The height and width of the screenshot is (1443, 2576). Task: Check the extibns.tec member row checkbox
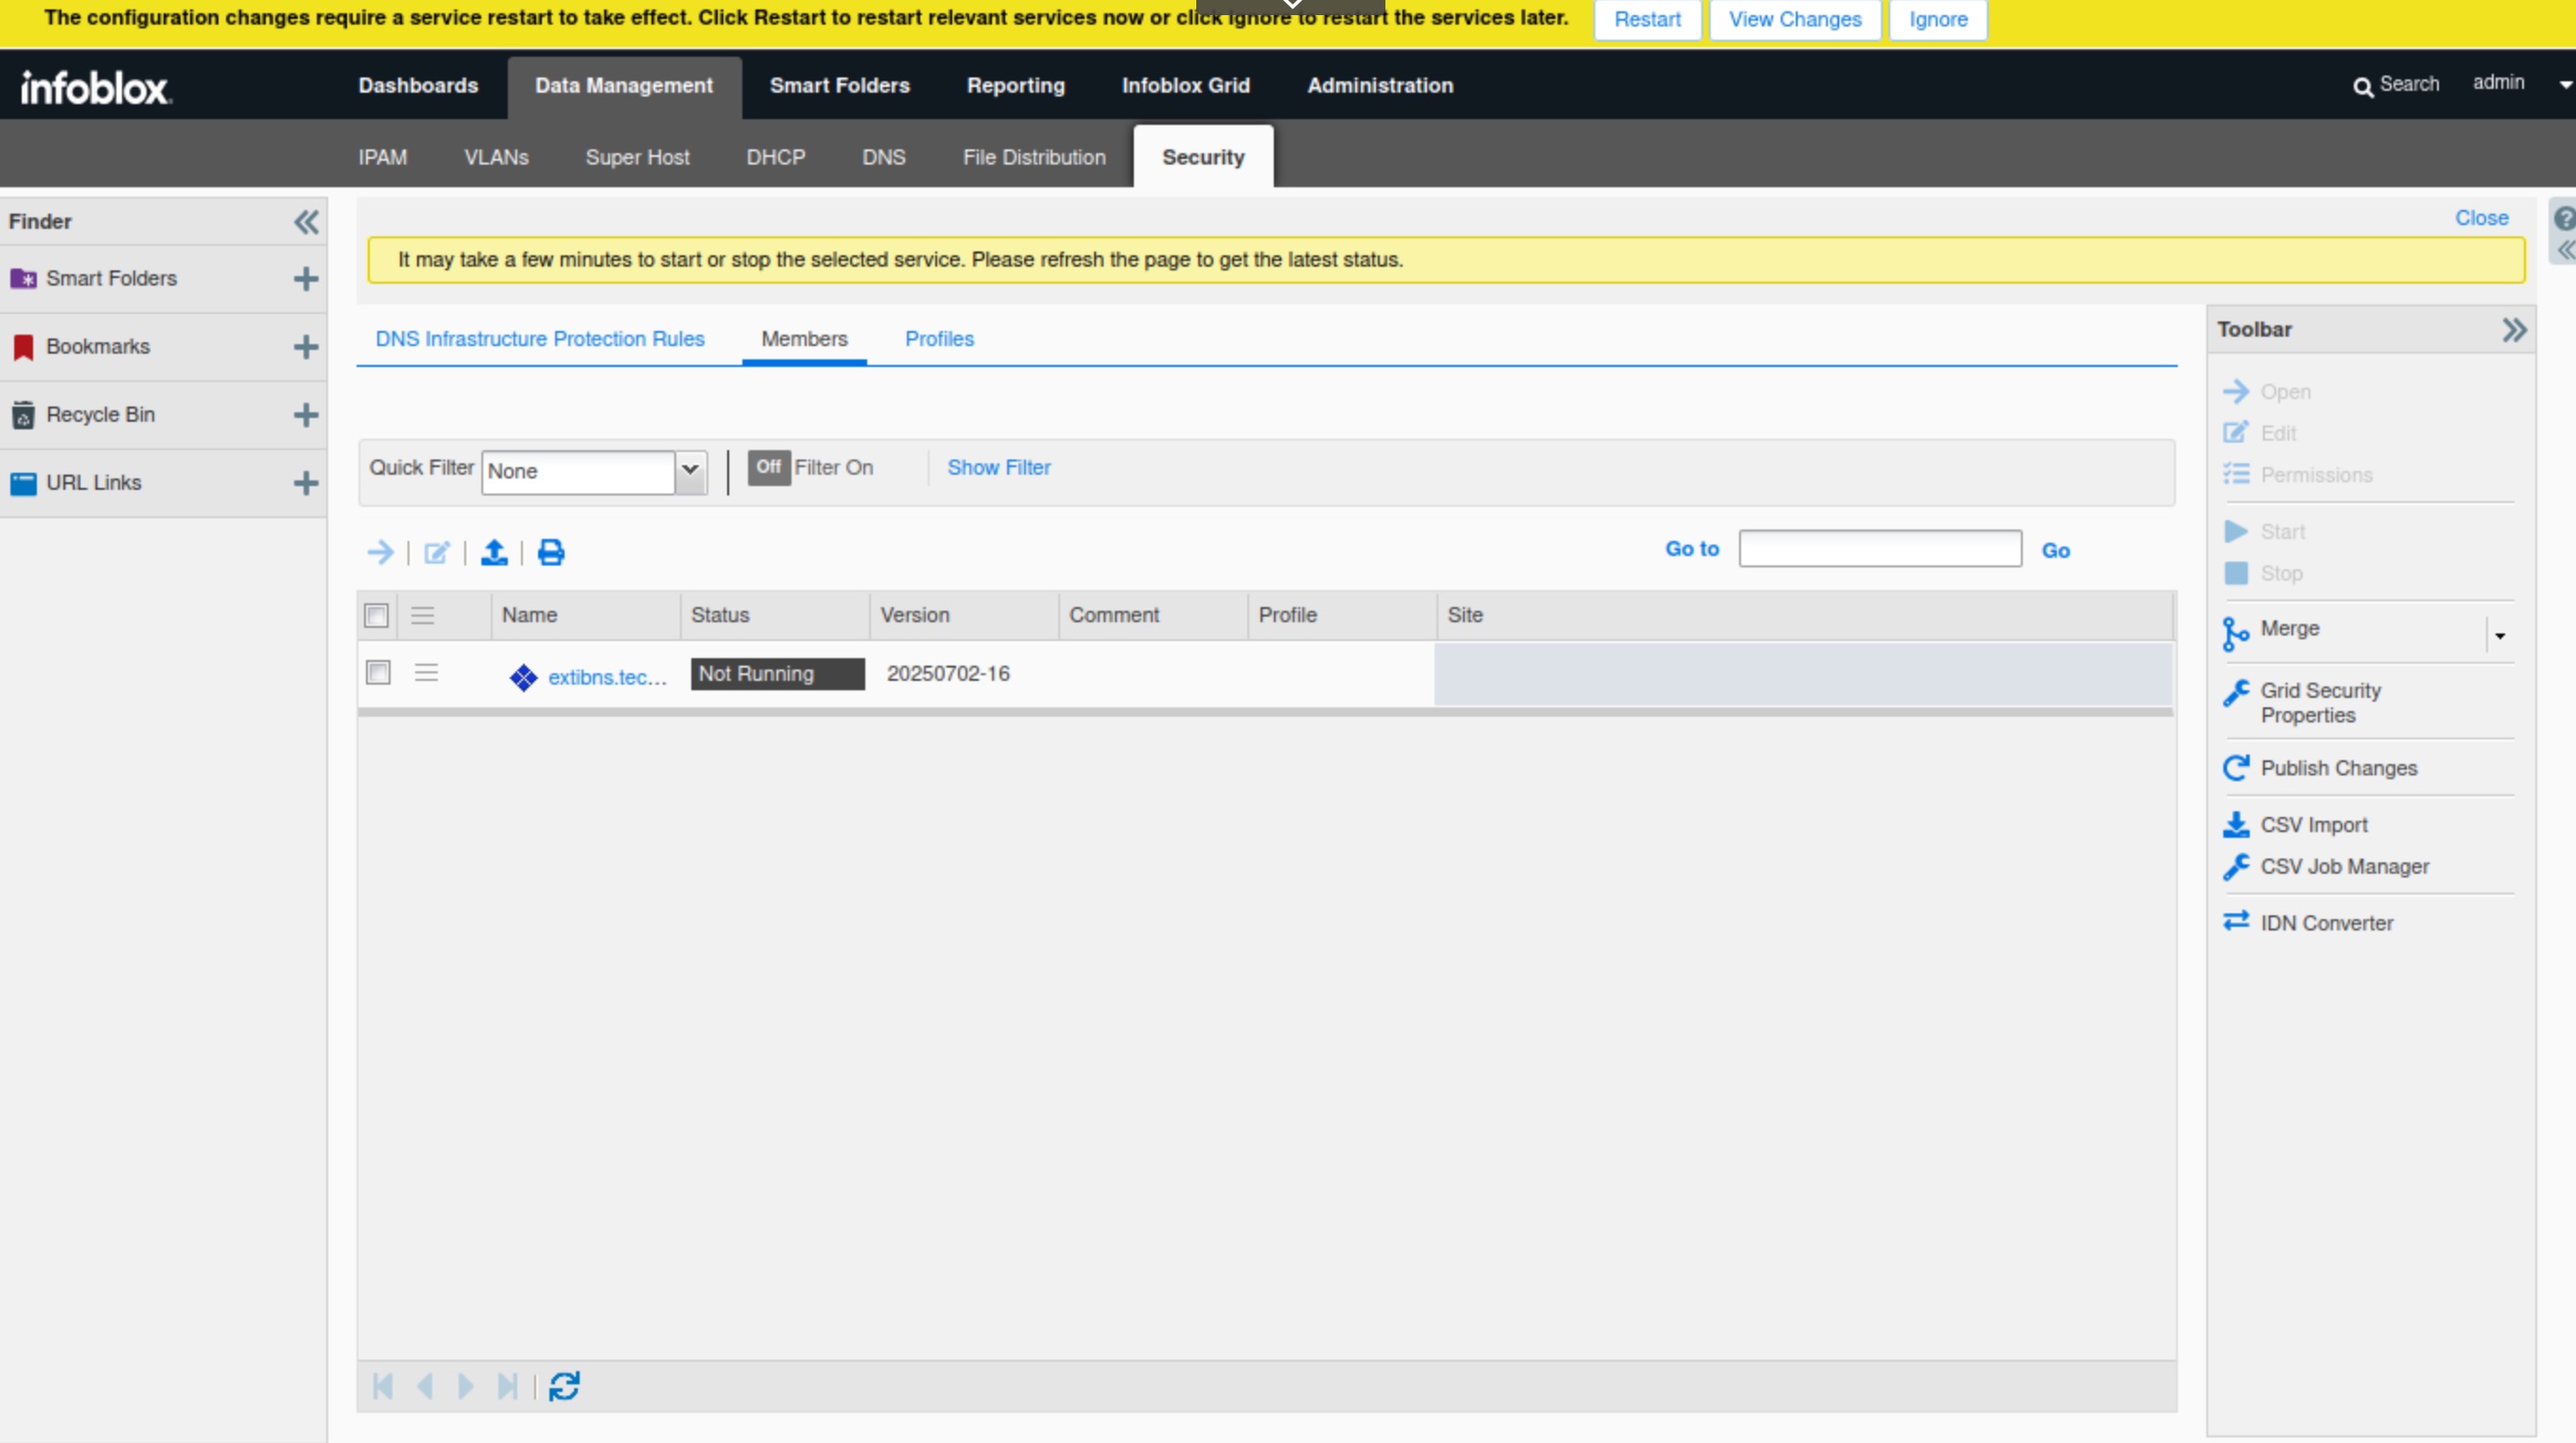point(377,673)
